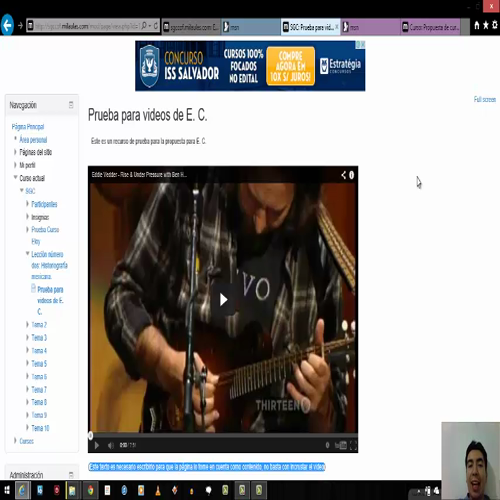Toggle video fullscreen icon

pos(353,445)
